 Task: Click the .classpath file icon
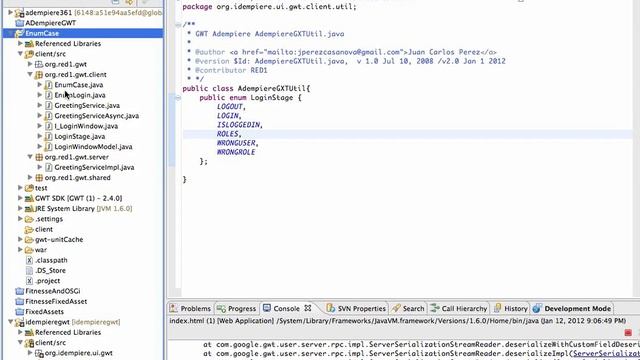(29, 260)
